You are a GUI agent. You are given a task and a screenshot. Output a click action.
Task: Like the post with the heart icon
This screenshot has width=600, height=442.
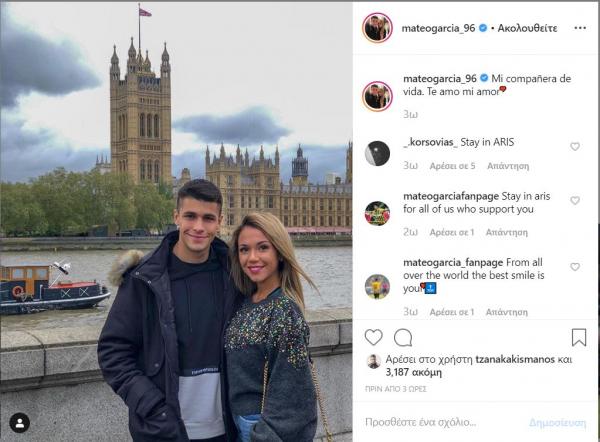point(373,337)
